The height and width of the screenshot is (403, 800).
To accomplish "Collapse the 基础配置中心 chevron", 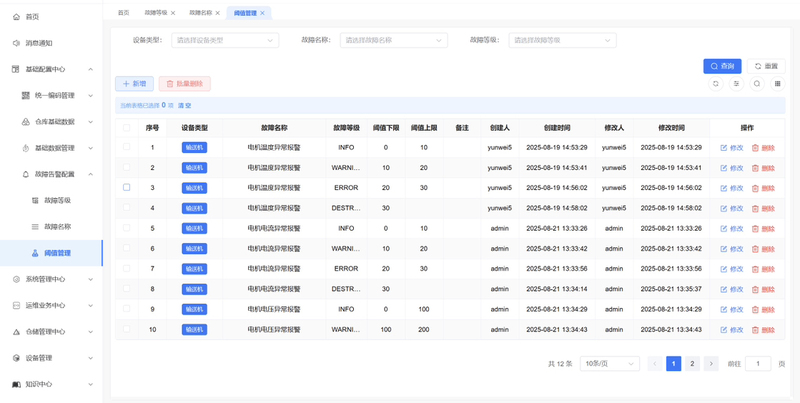I will pyautogui.click(x=90, y=69).
